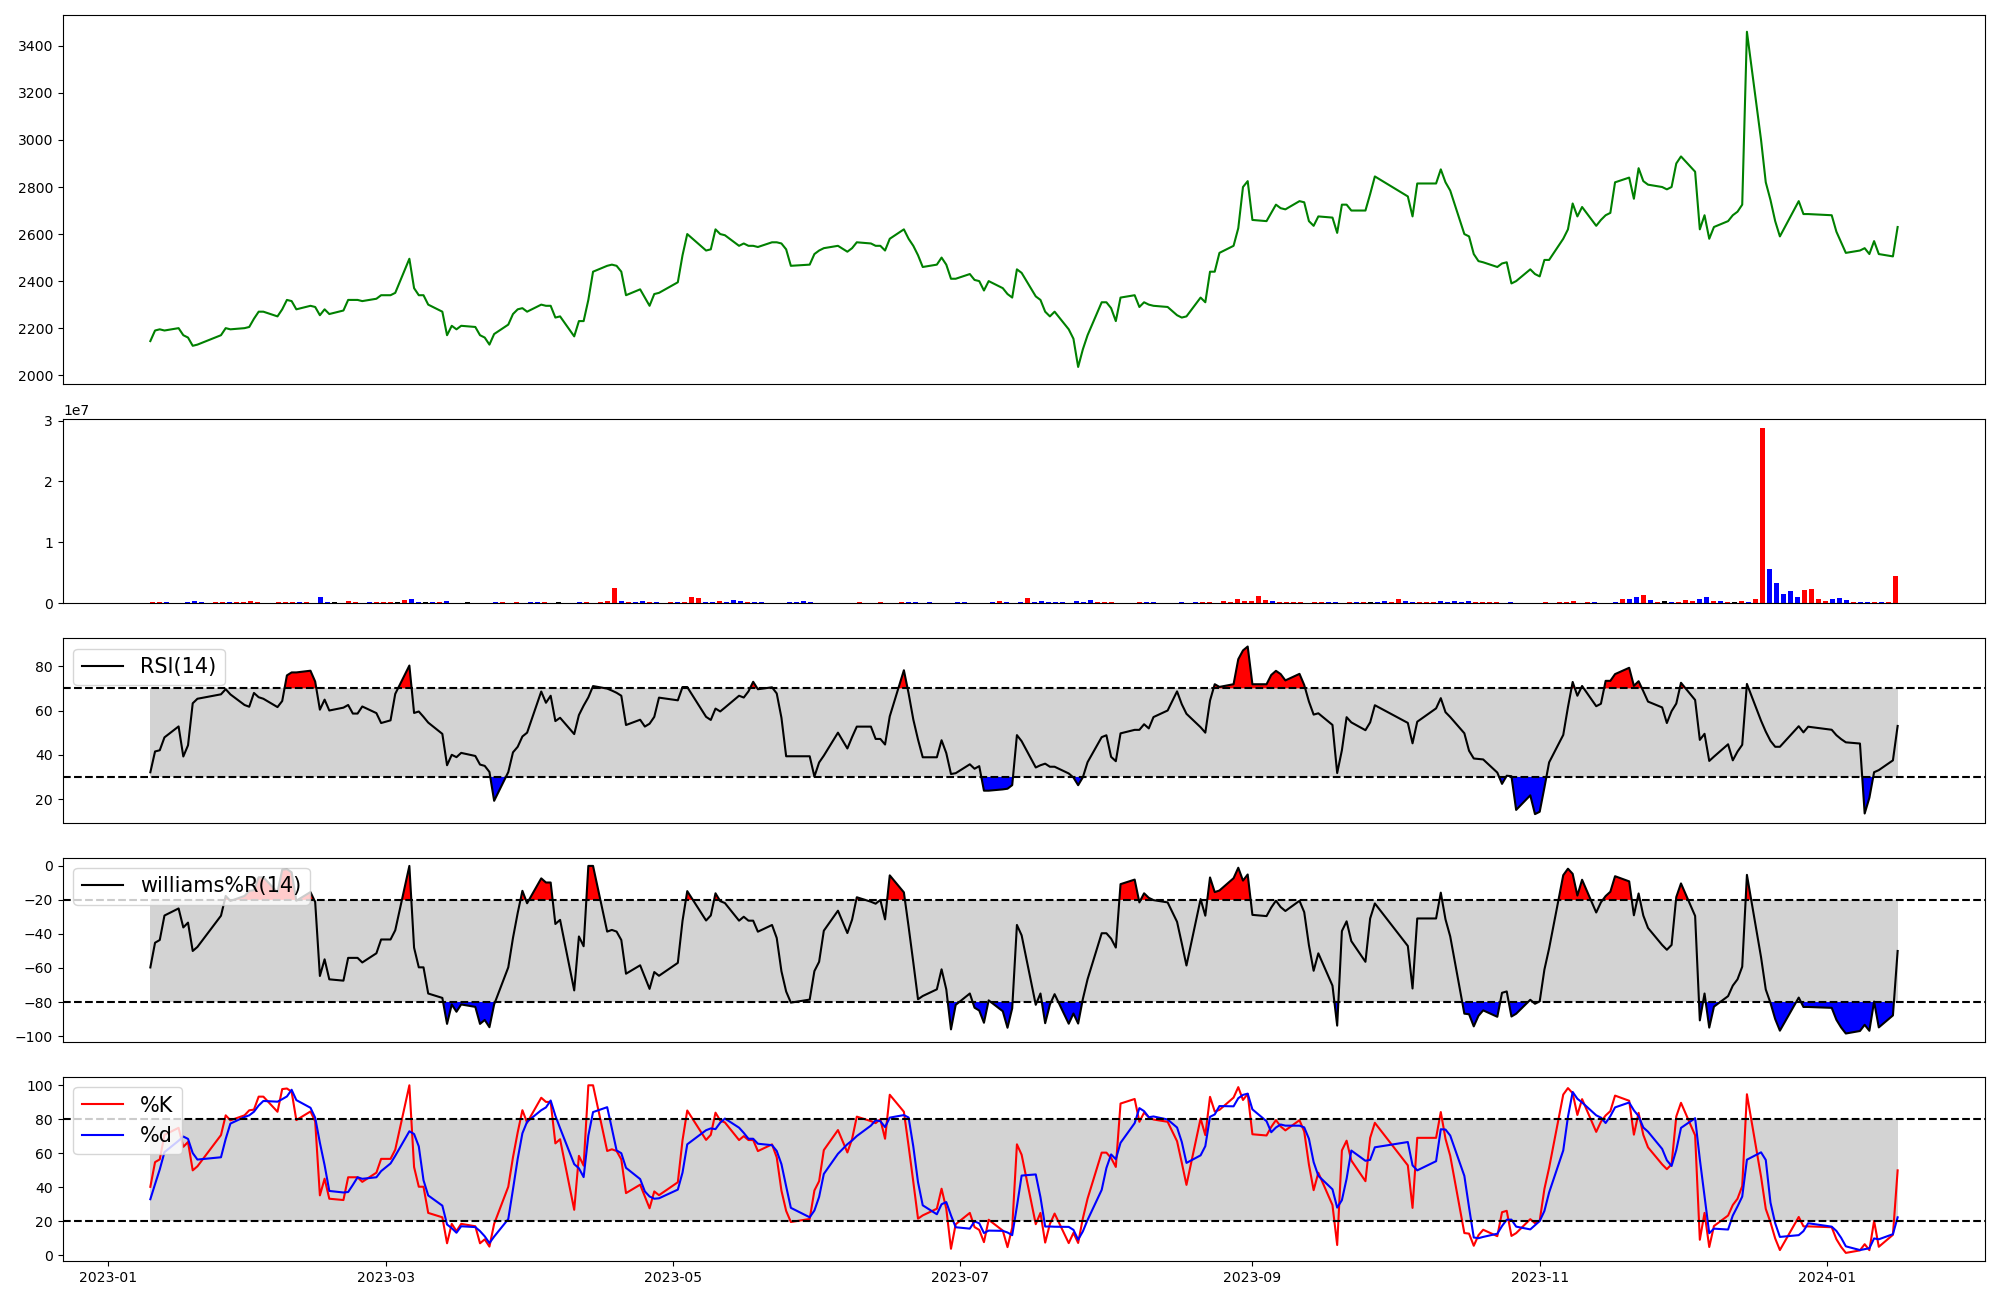Click the 2023-07 x-axis label
This screenshot has height=1300, width=2000.
pos(960,1277)
